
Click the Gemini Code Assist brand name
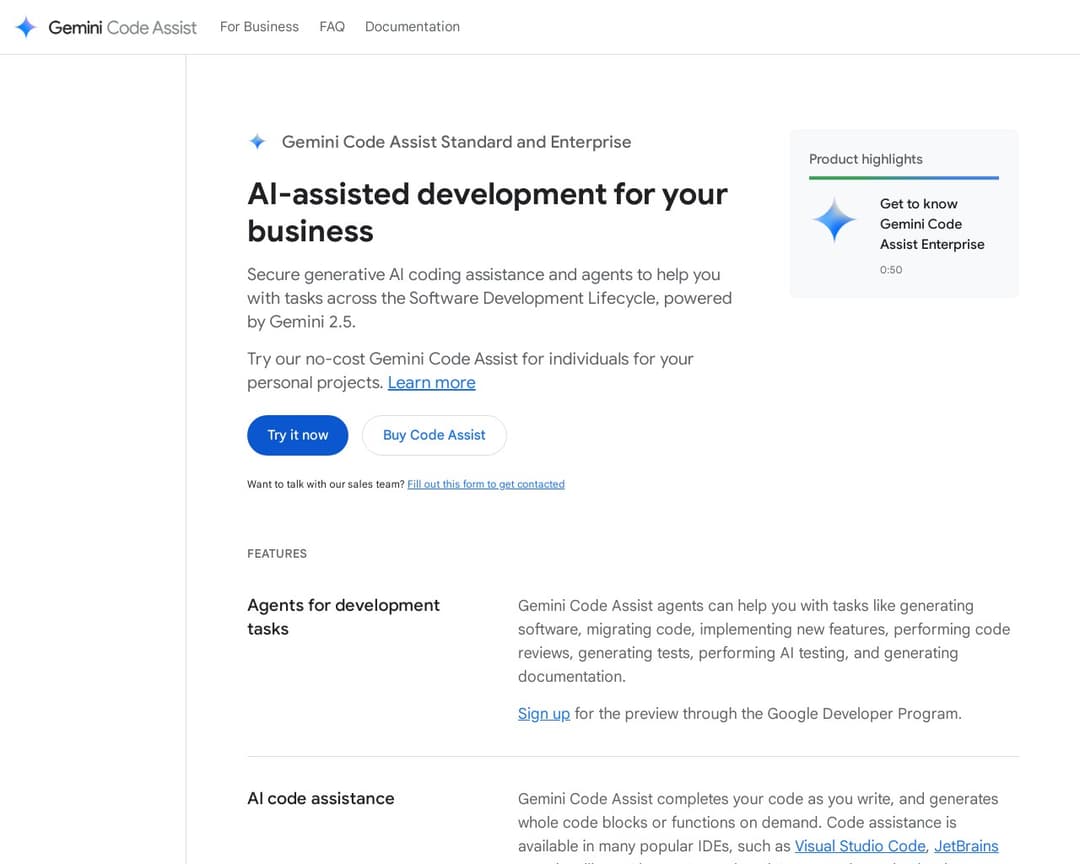[123, 28]
